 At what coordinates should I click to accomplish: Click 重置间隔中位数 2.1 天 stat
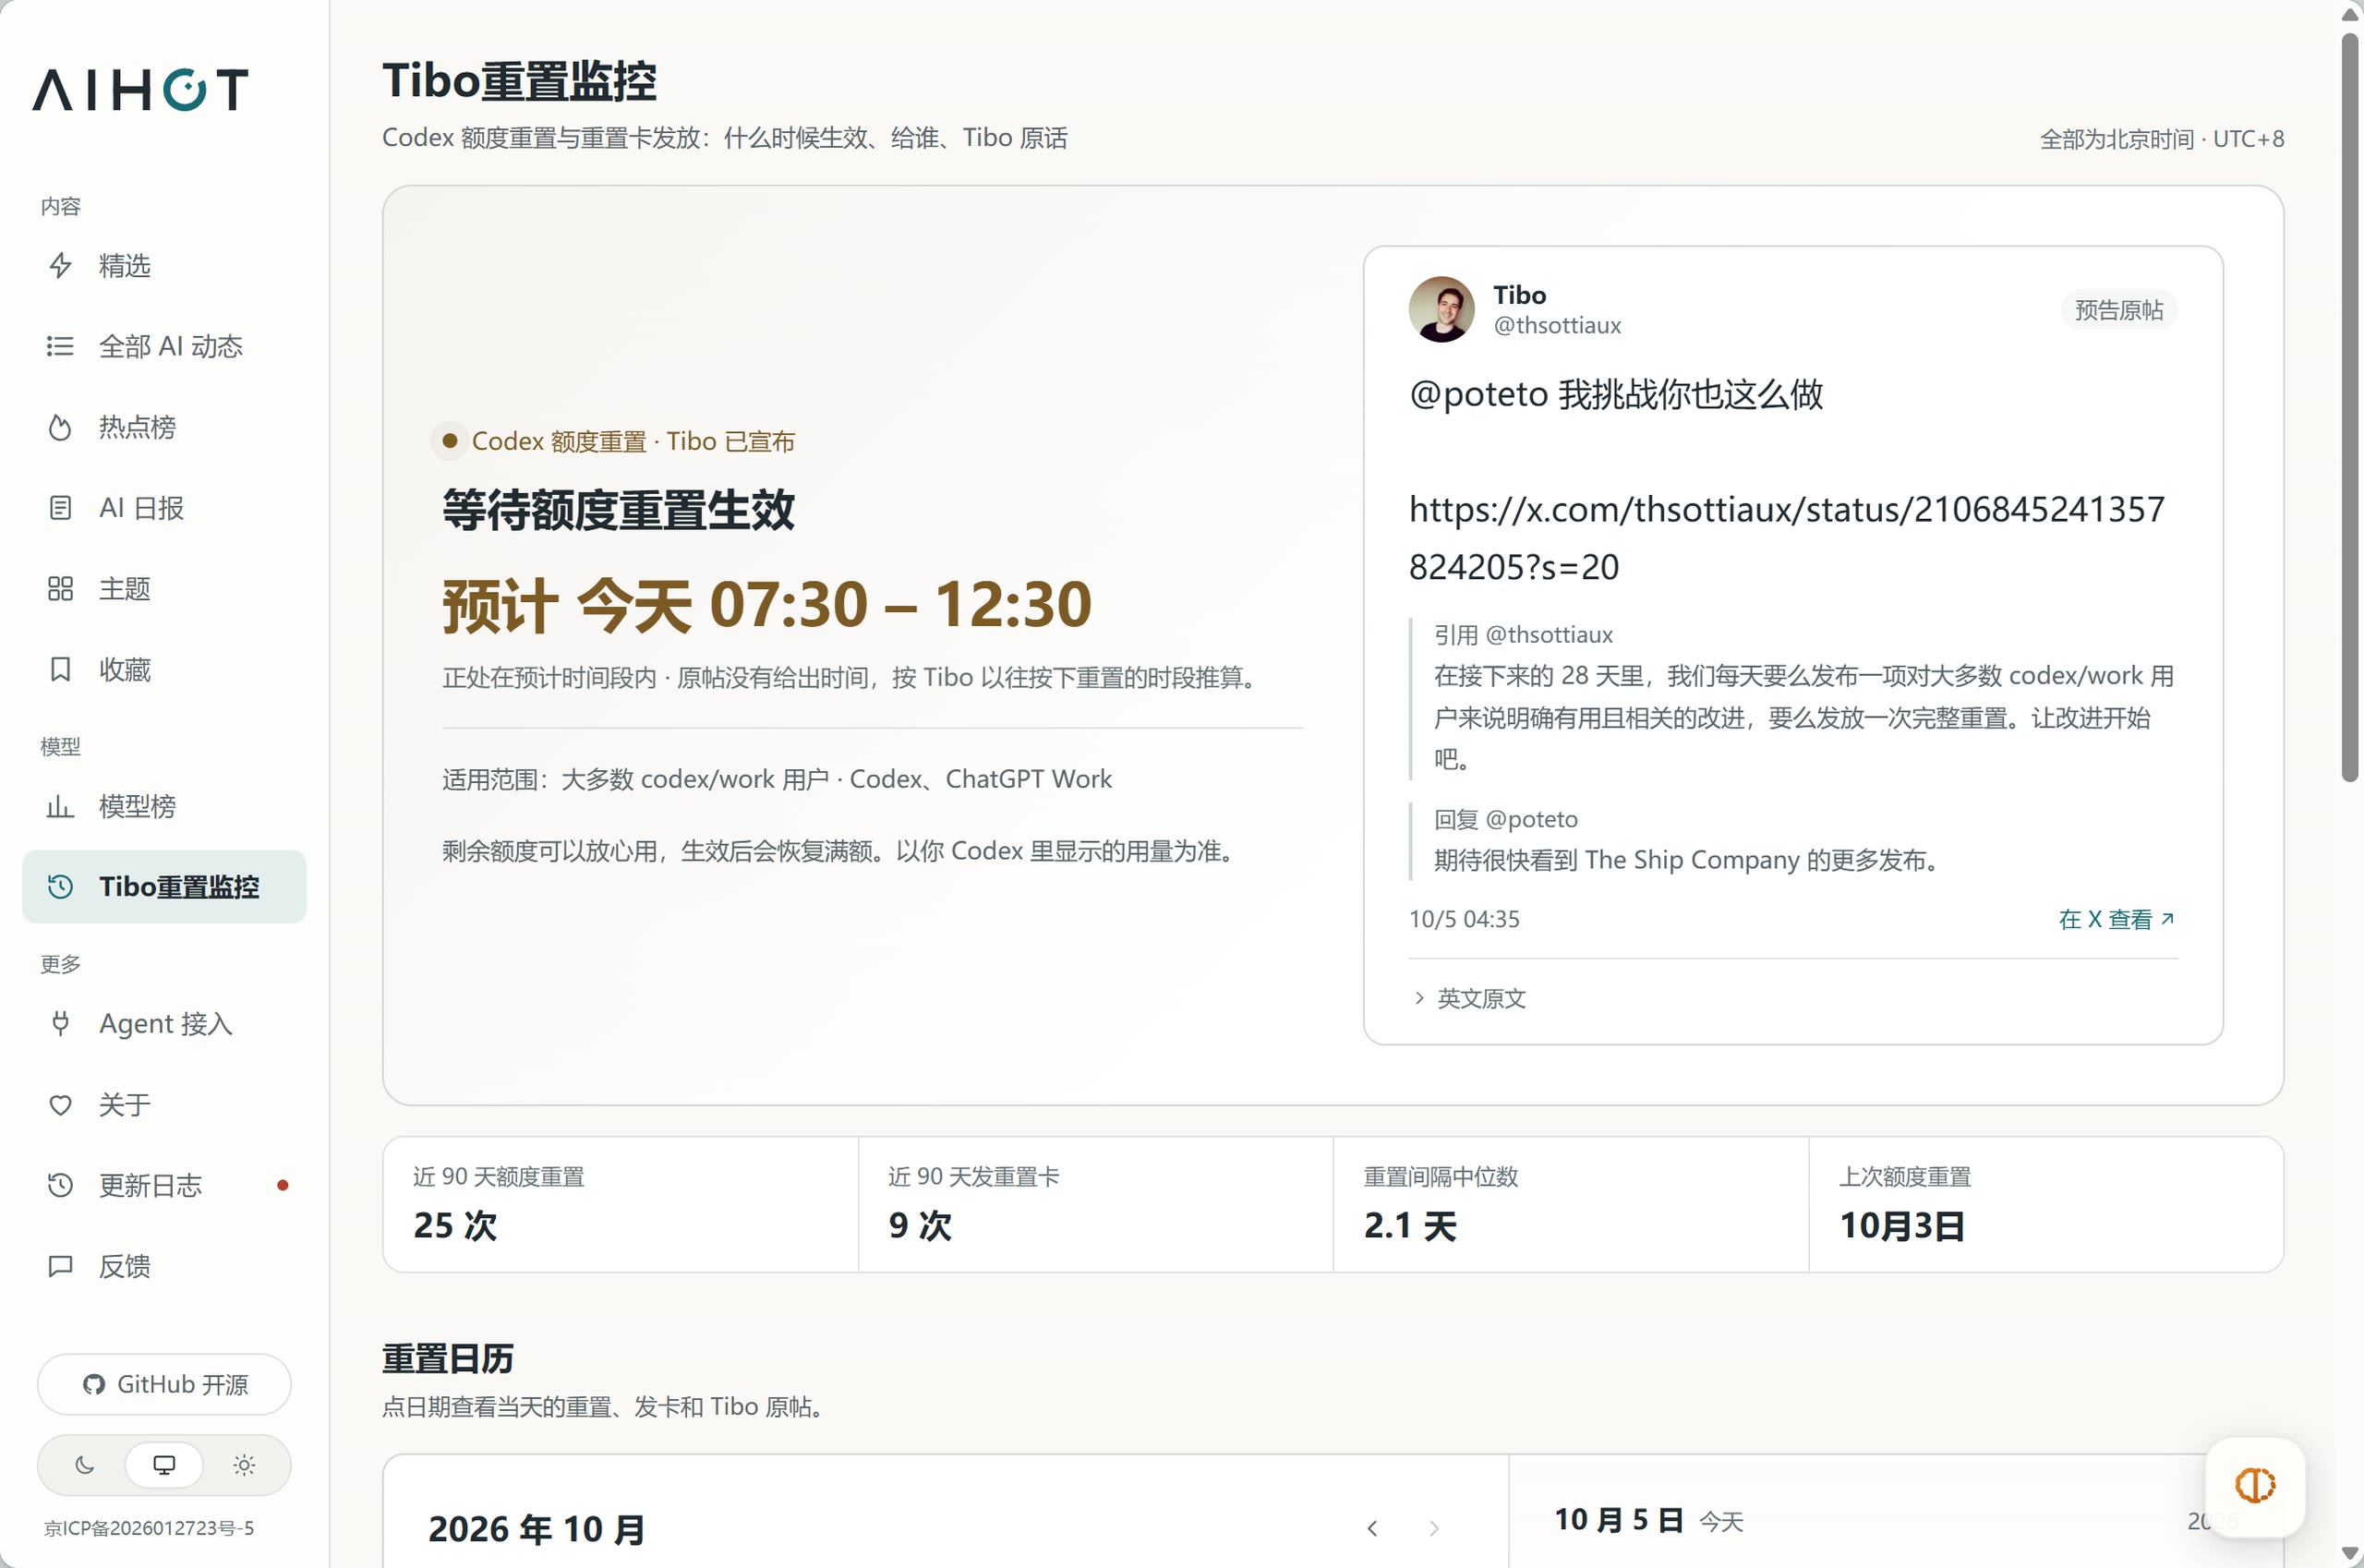coord(1571,1204)
